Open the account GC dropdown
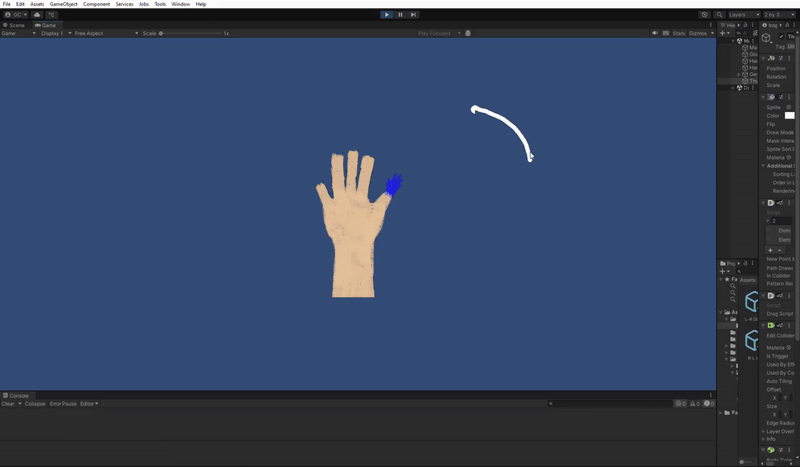800x467 pixels. 16,15
